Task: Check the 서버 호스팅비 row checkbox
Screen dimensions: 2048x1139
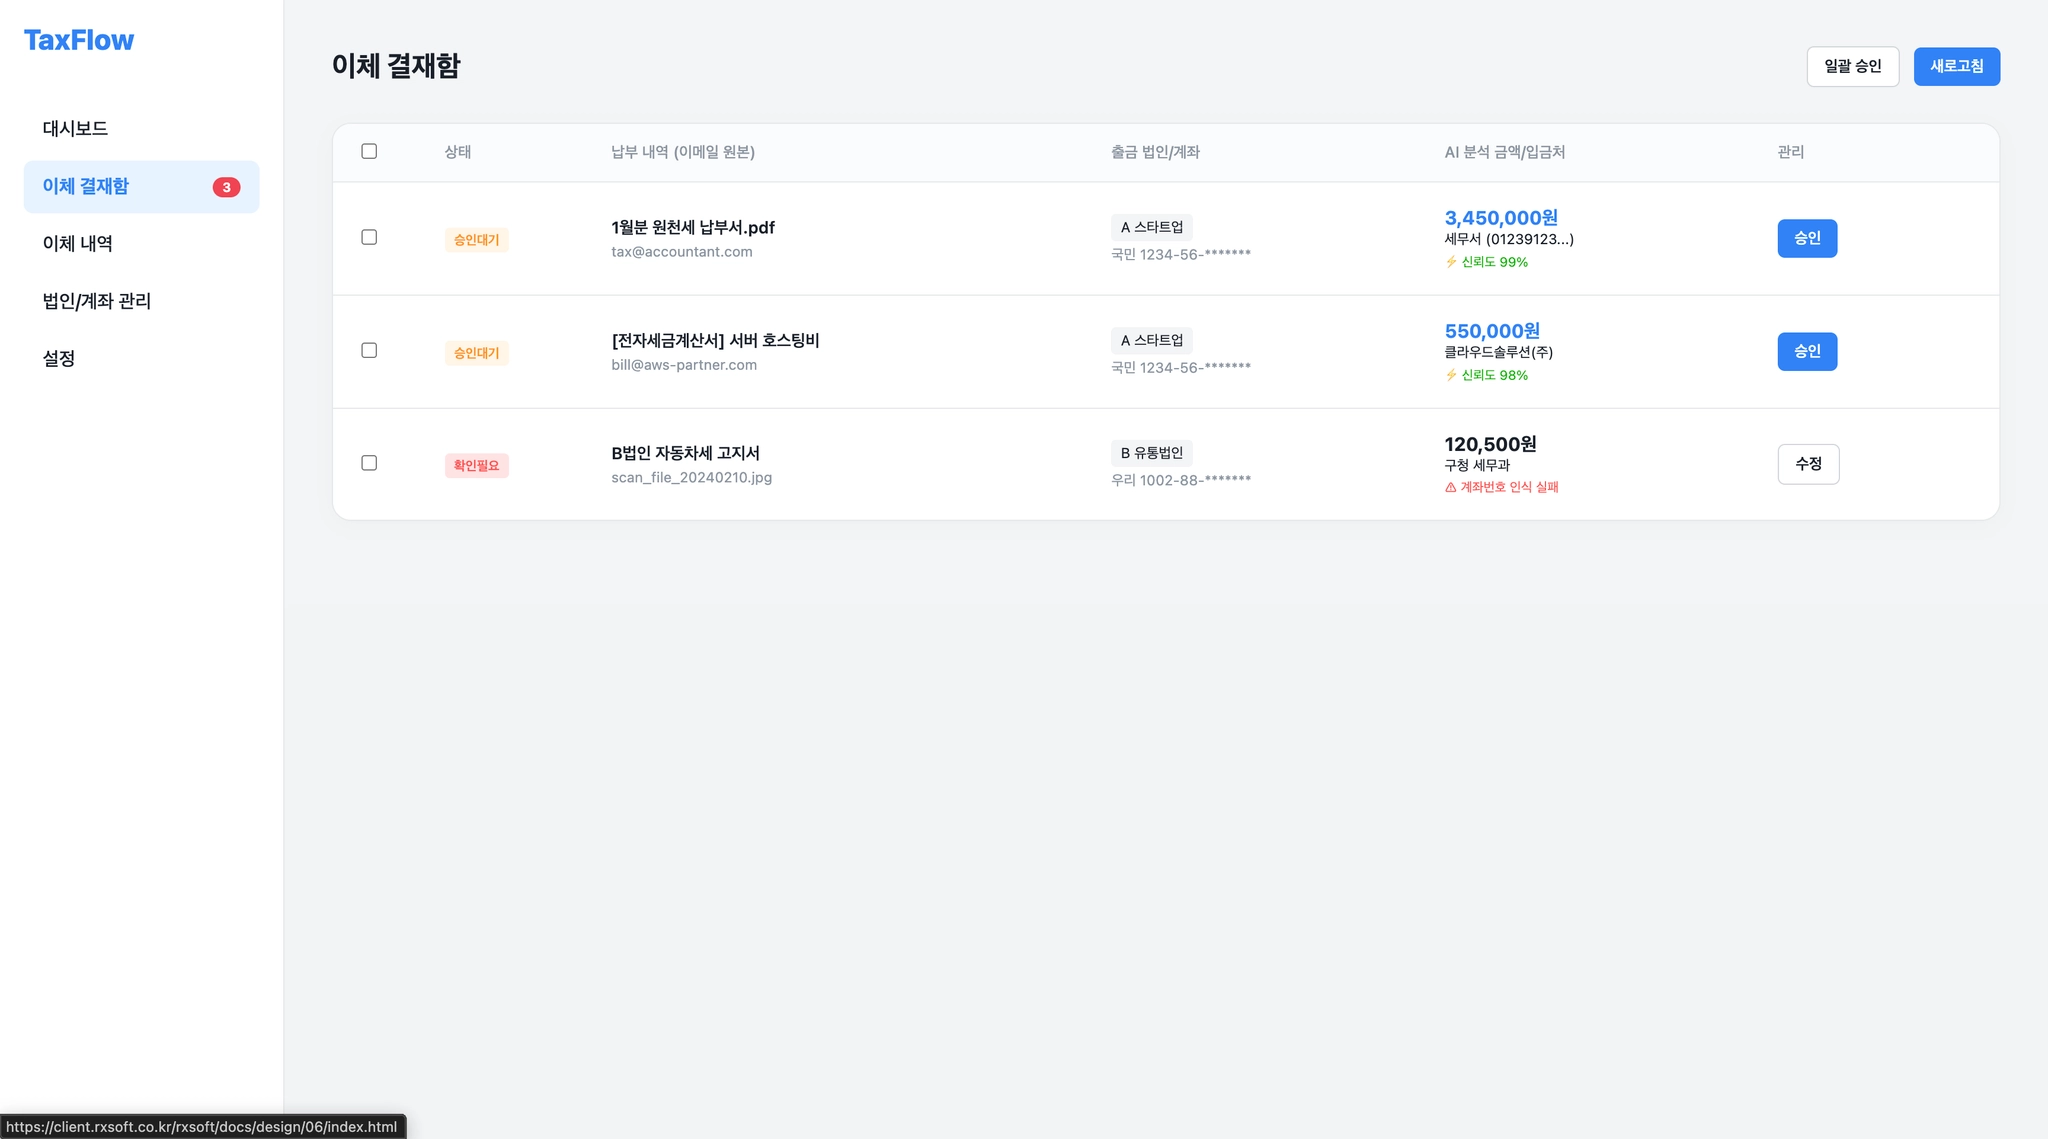Action: click(x=369, y=350)
